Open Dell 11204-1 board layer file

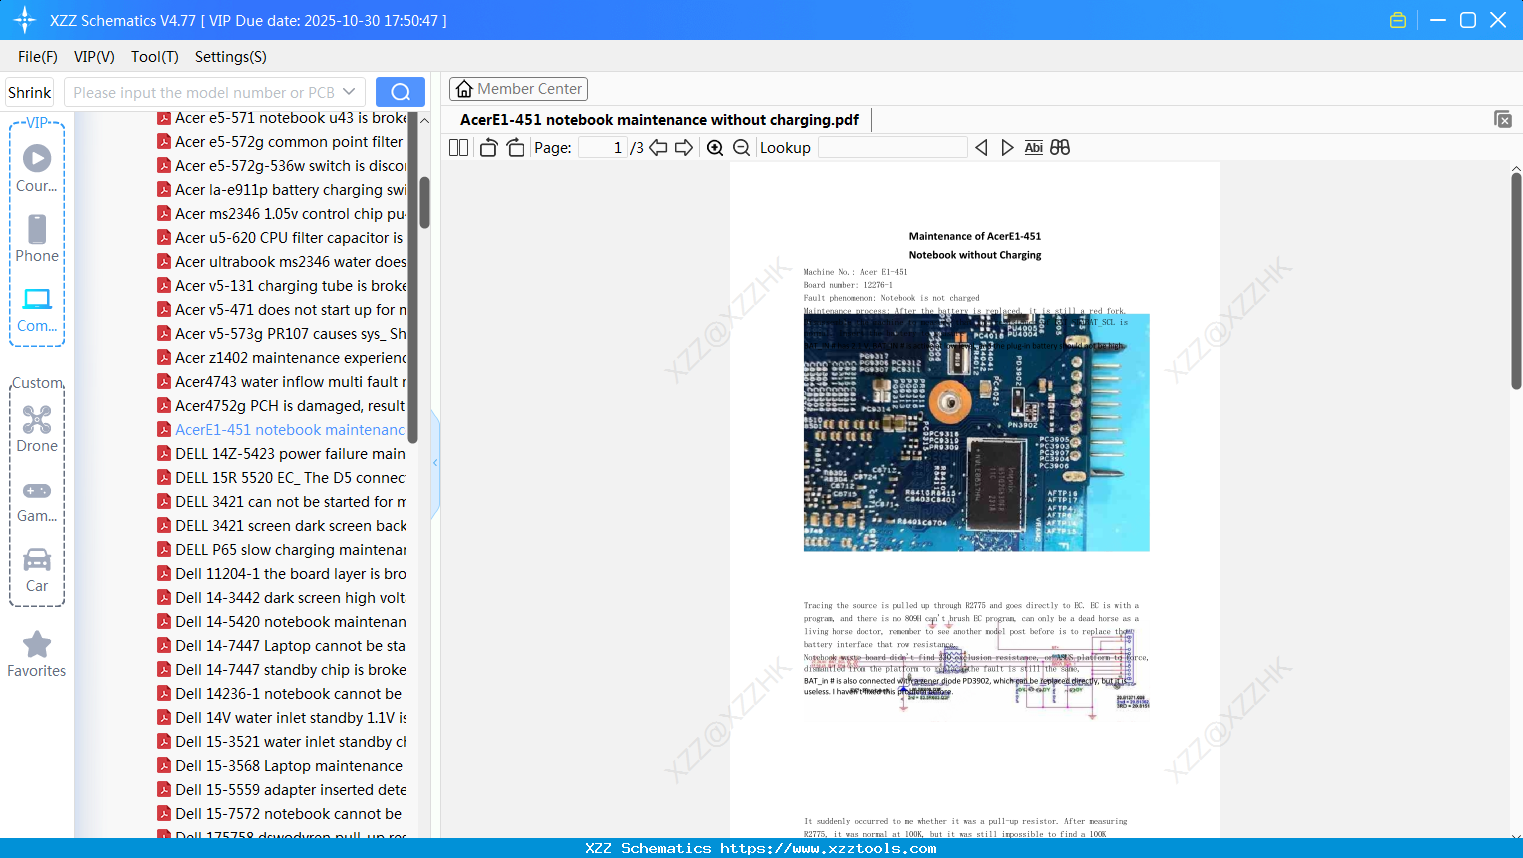pos(281,574)
